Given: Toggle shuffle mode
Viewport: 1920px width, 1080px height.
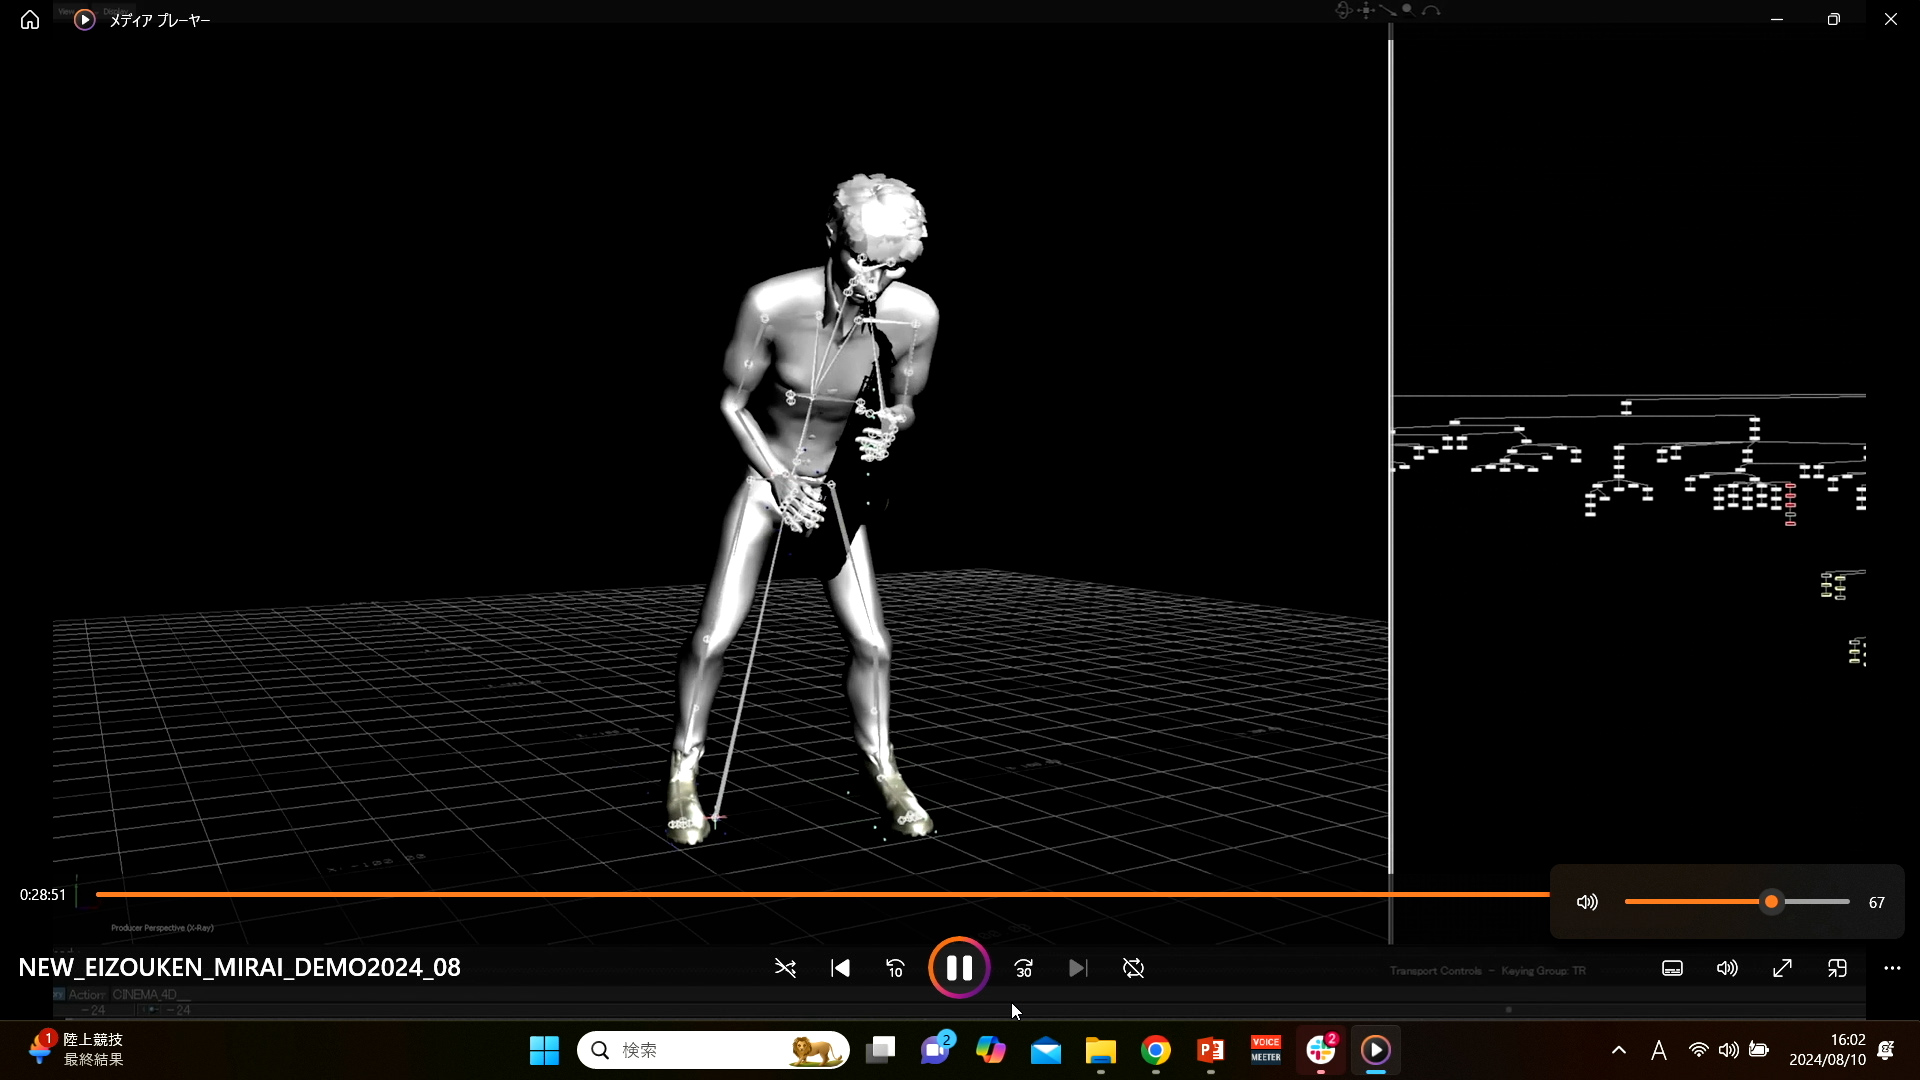Looking at the screenshot, I should pyautogui.click(x=785, y=968).
